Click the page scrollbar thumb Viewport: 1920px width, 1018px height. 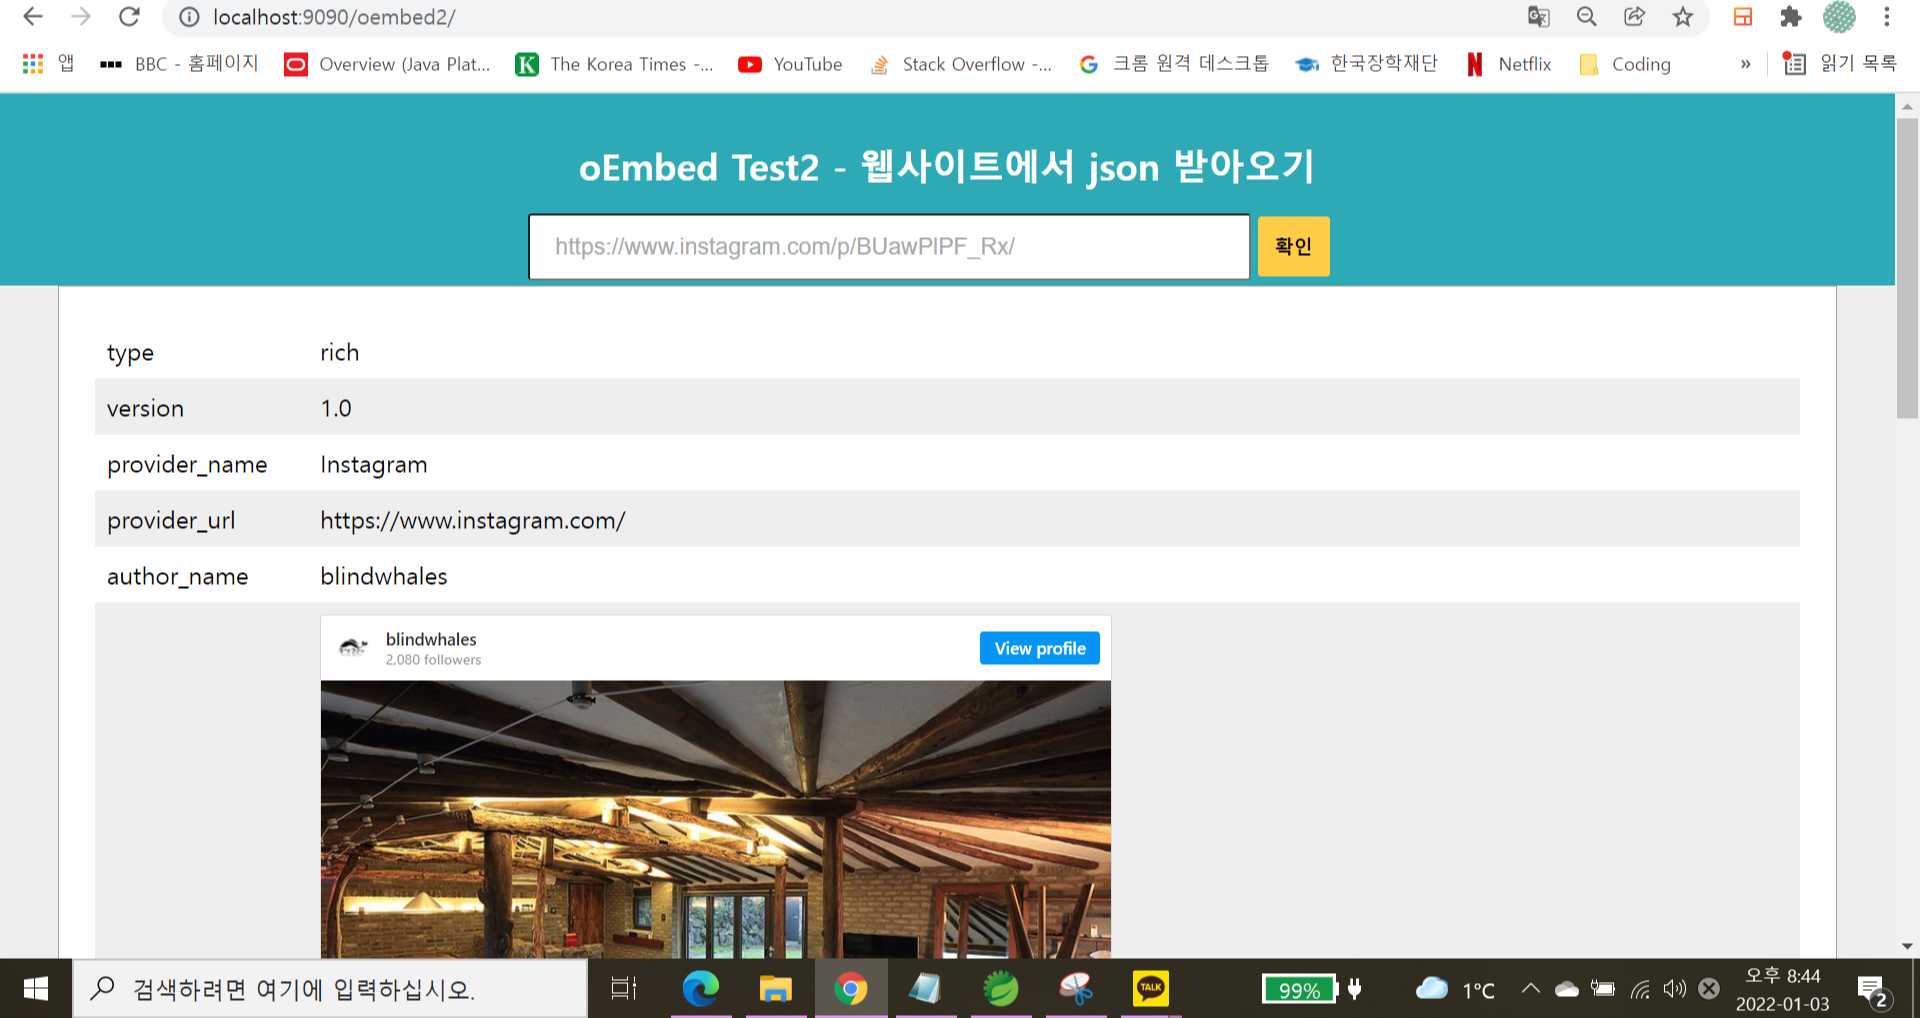point(1907,268)
